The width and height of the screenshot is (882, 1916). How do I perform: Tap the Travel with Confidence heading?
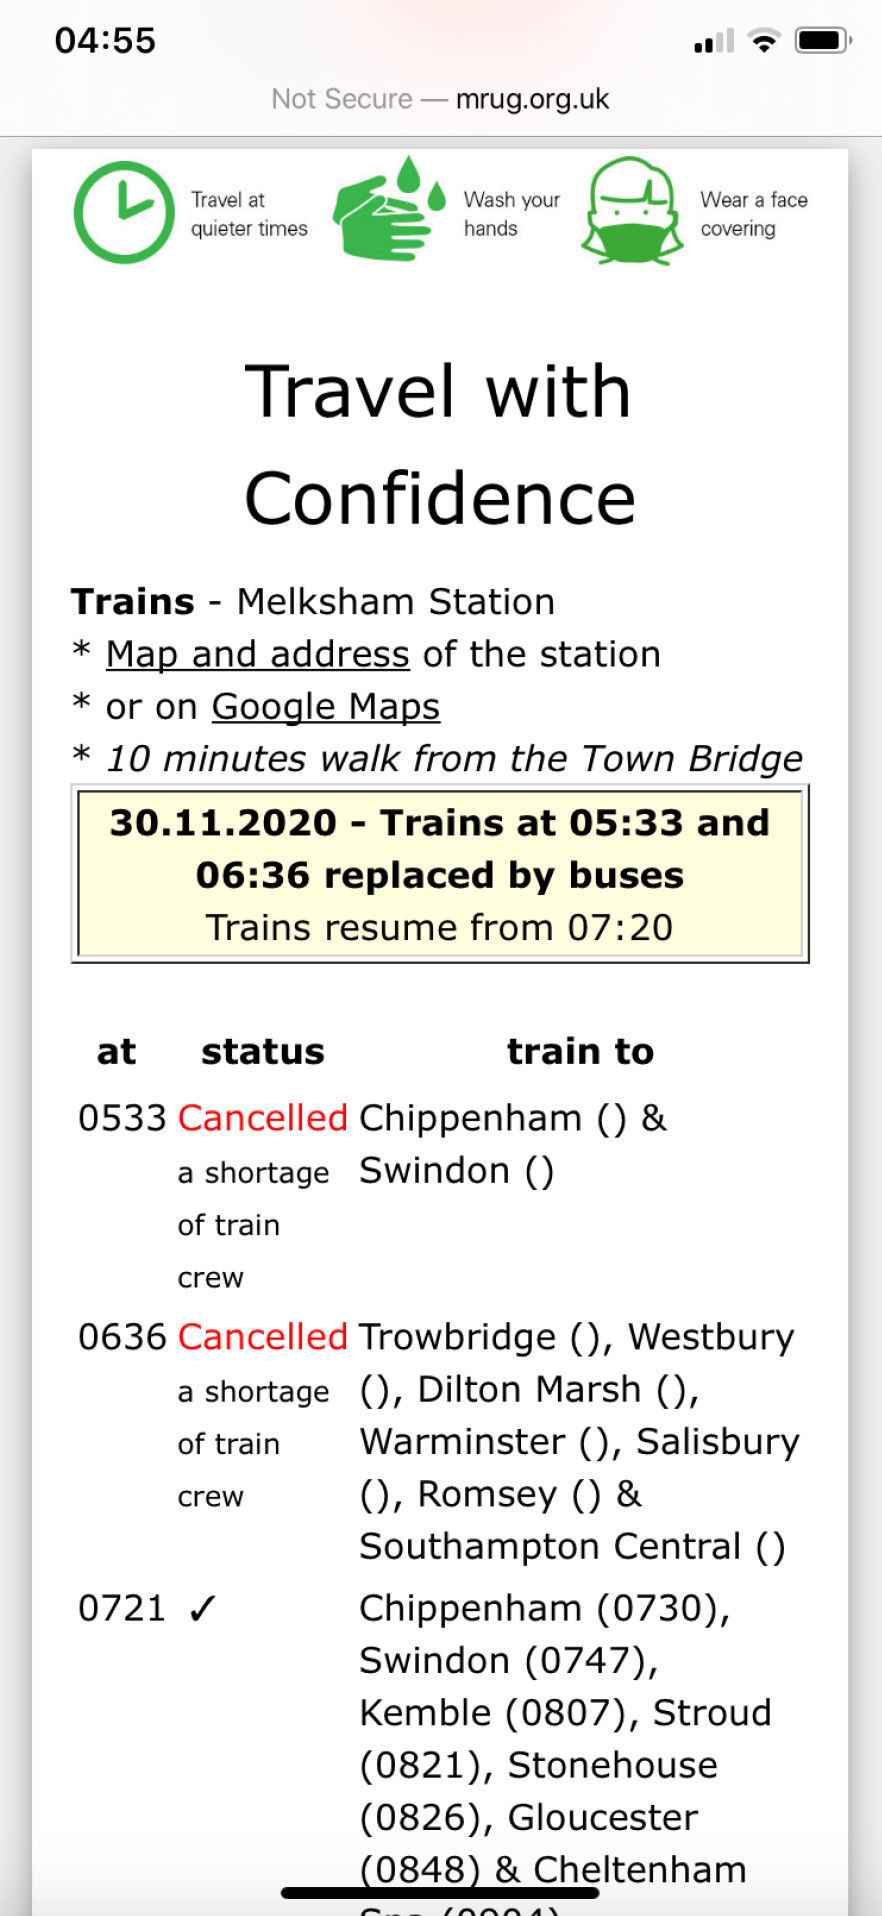(x=440, y=444)
